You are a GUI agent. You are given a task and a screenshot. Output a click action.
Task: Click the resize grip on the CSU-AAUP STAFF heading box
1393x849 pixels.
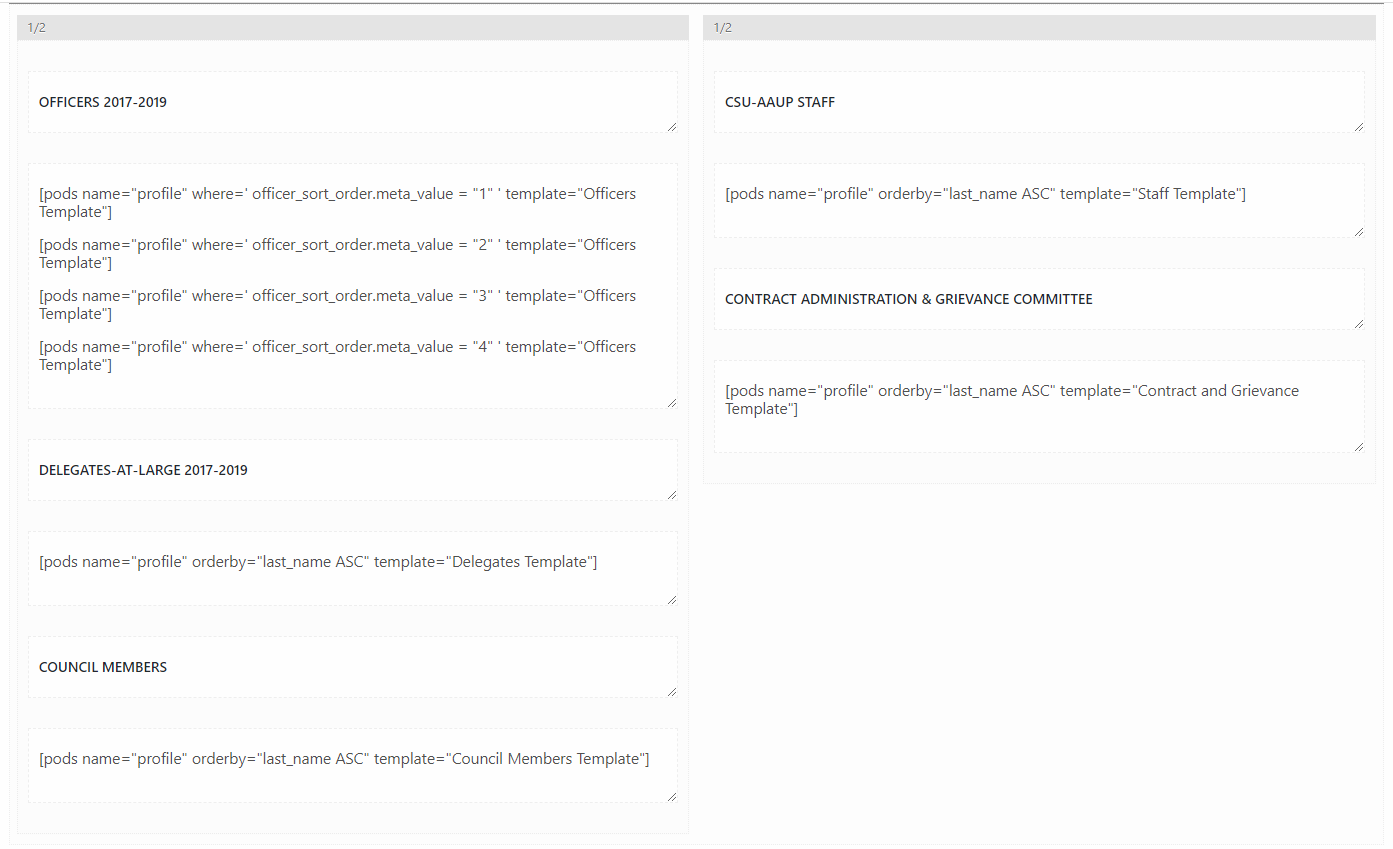tap(1360, 126)
